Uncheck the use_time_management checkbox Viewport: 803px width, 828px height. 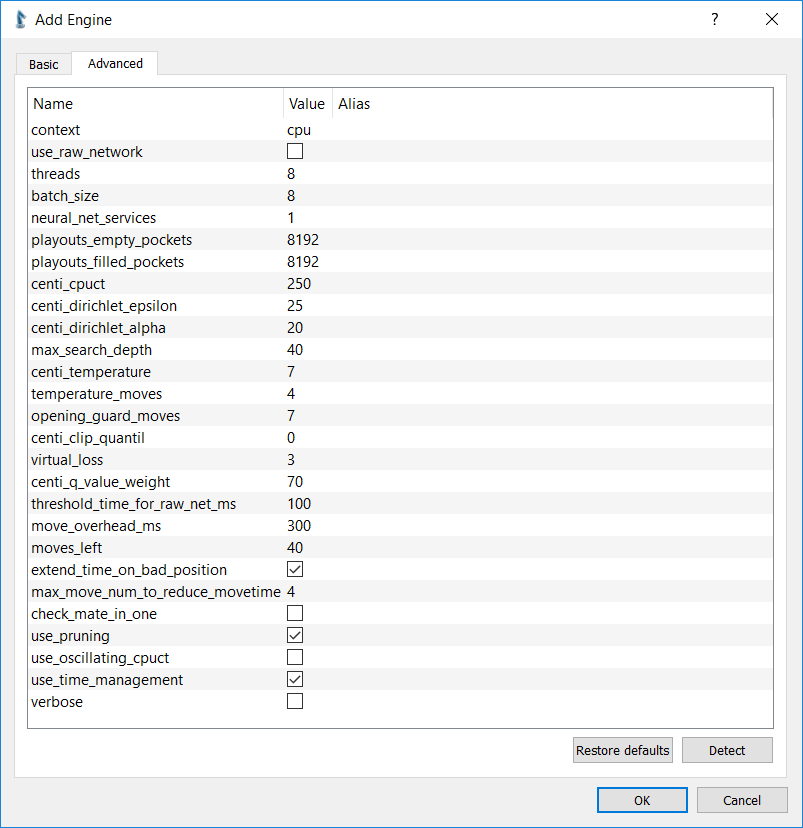coord(295,680)
